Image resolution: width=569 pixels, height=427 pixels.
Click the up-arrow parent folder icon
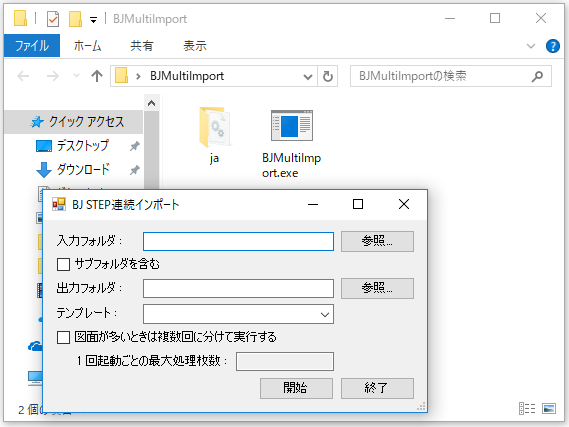click(x=97, y=76)
